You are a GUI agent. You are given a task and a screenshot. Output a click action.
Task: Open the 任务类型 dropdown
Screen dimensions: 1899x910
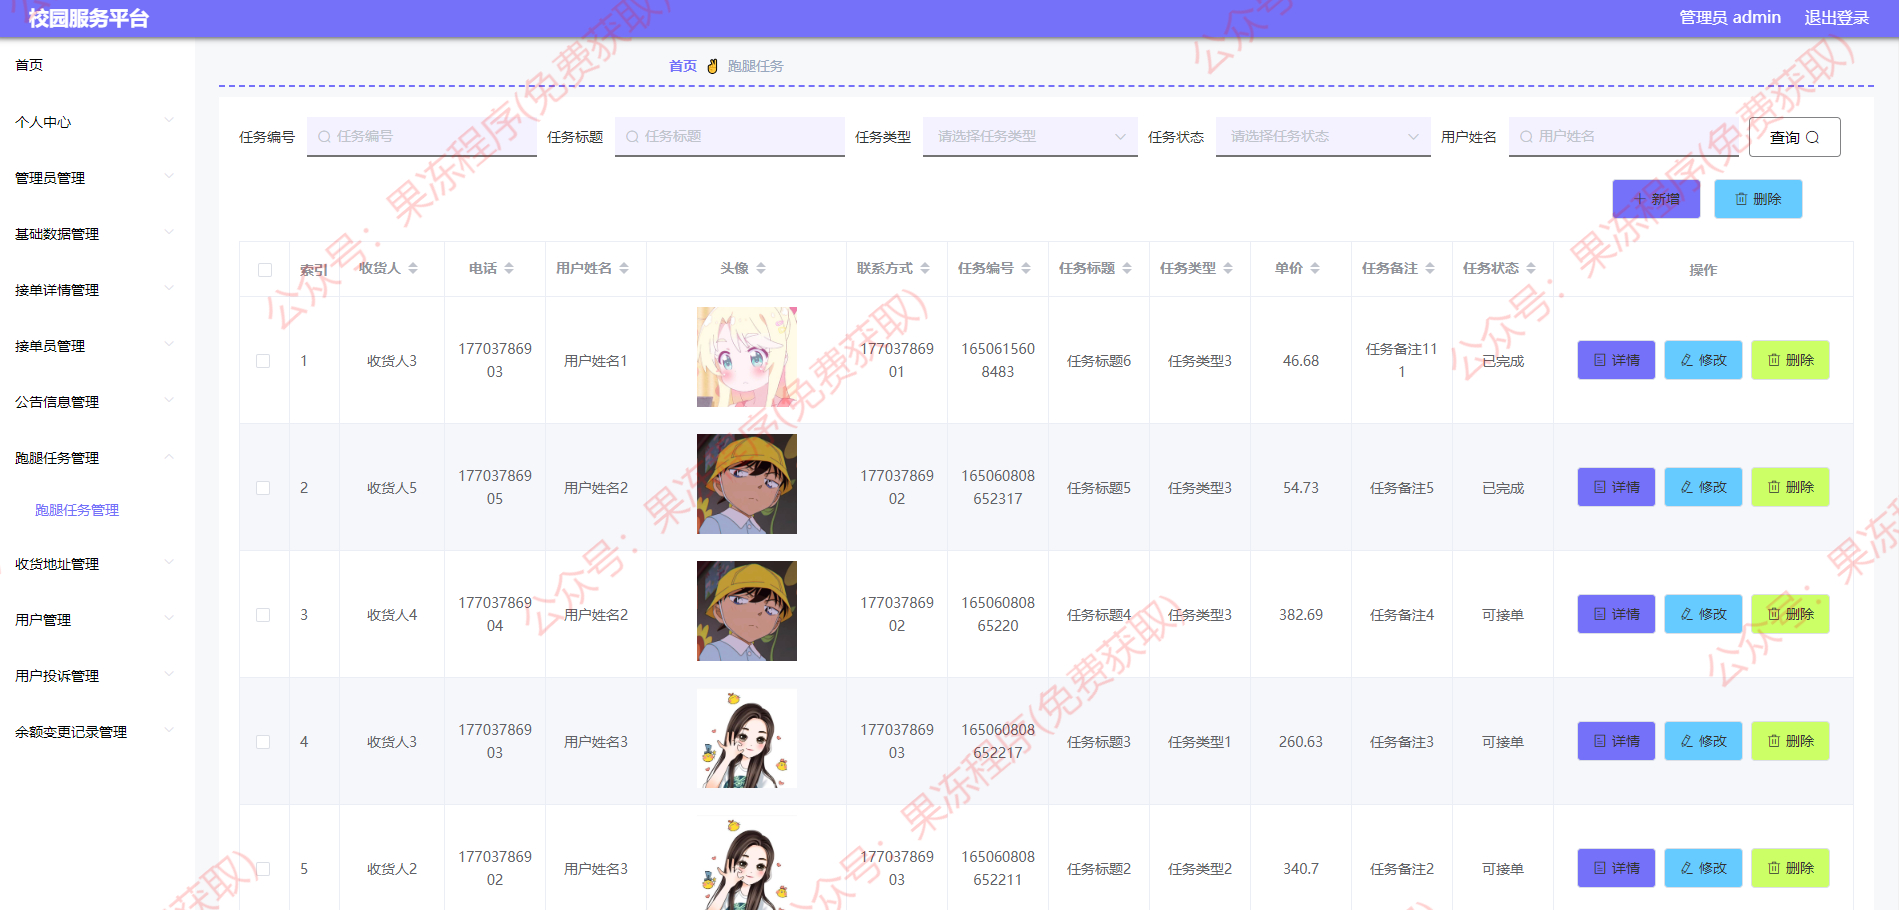pyautogui.click(x=1030, y=137)
